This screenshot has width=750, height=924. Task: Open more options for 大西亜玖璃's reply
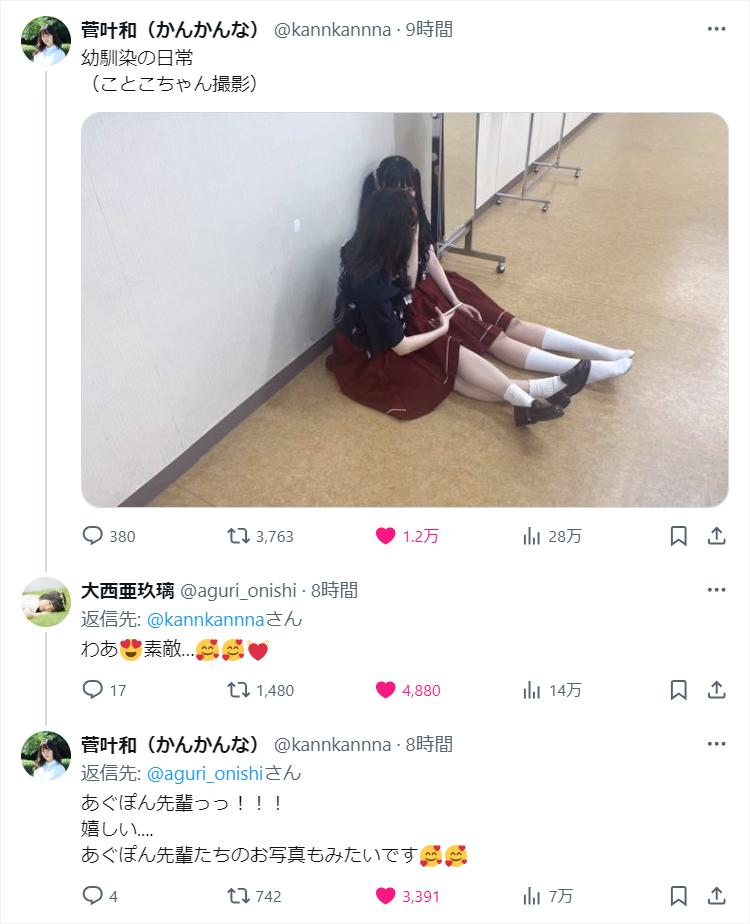pyautogui.click(x=716, y=590)
